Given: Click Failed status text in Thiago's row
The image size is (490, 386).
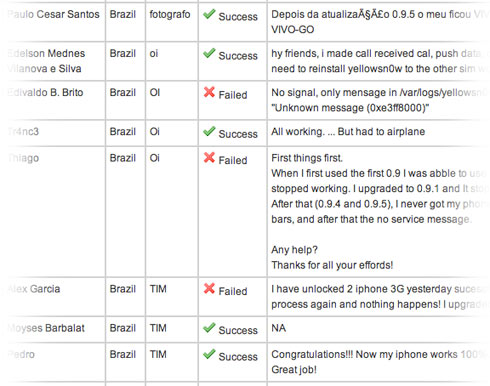Looking at the screenshot, I should pyautogui.click(x=233, y=160).
